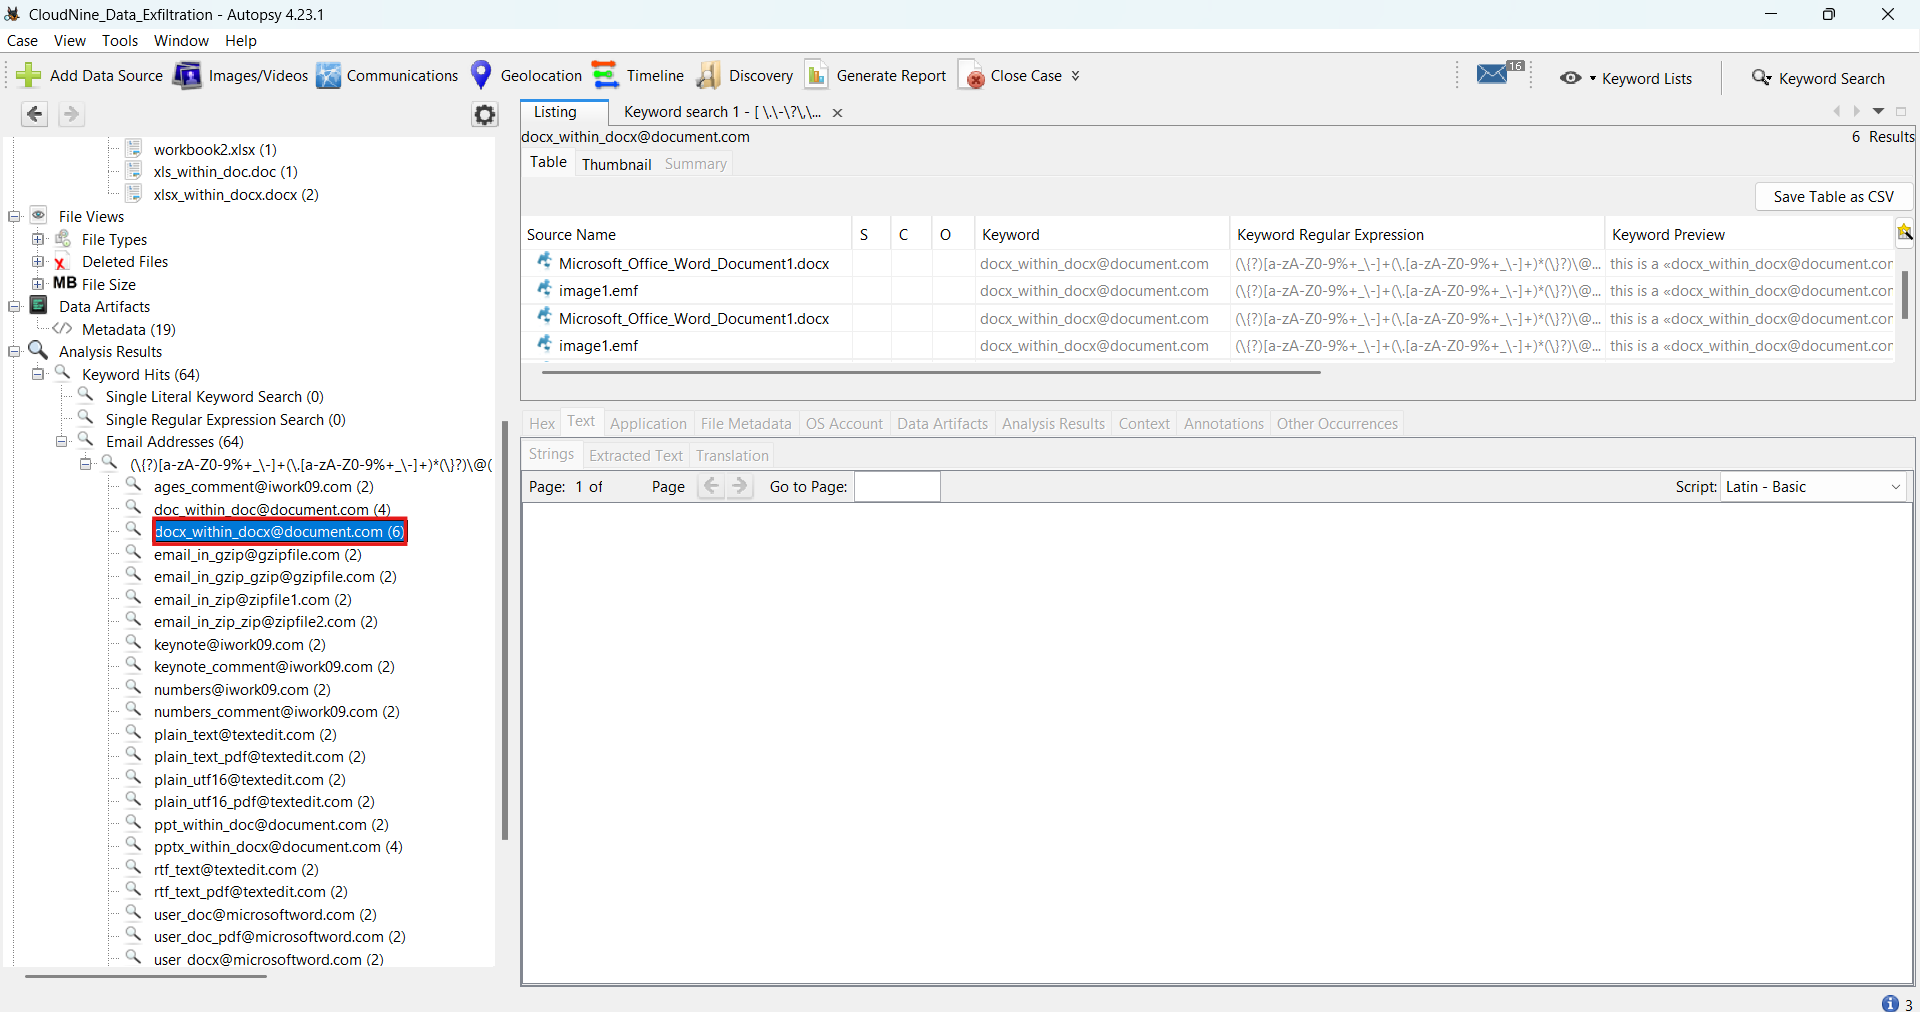Click the Metadata tag icon
Viewport: 1920px width, 1012px height.
[62, 329]
